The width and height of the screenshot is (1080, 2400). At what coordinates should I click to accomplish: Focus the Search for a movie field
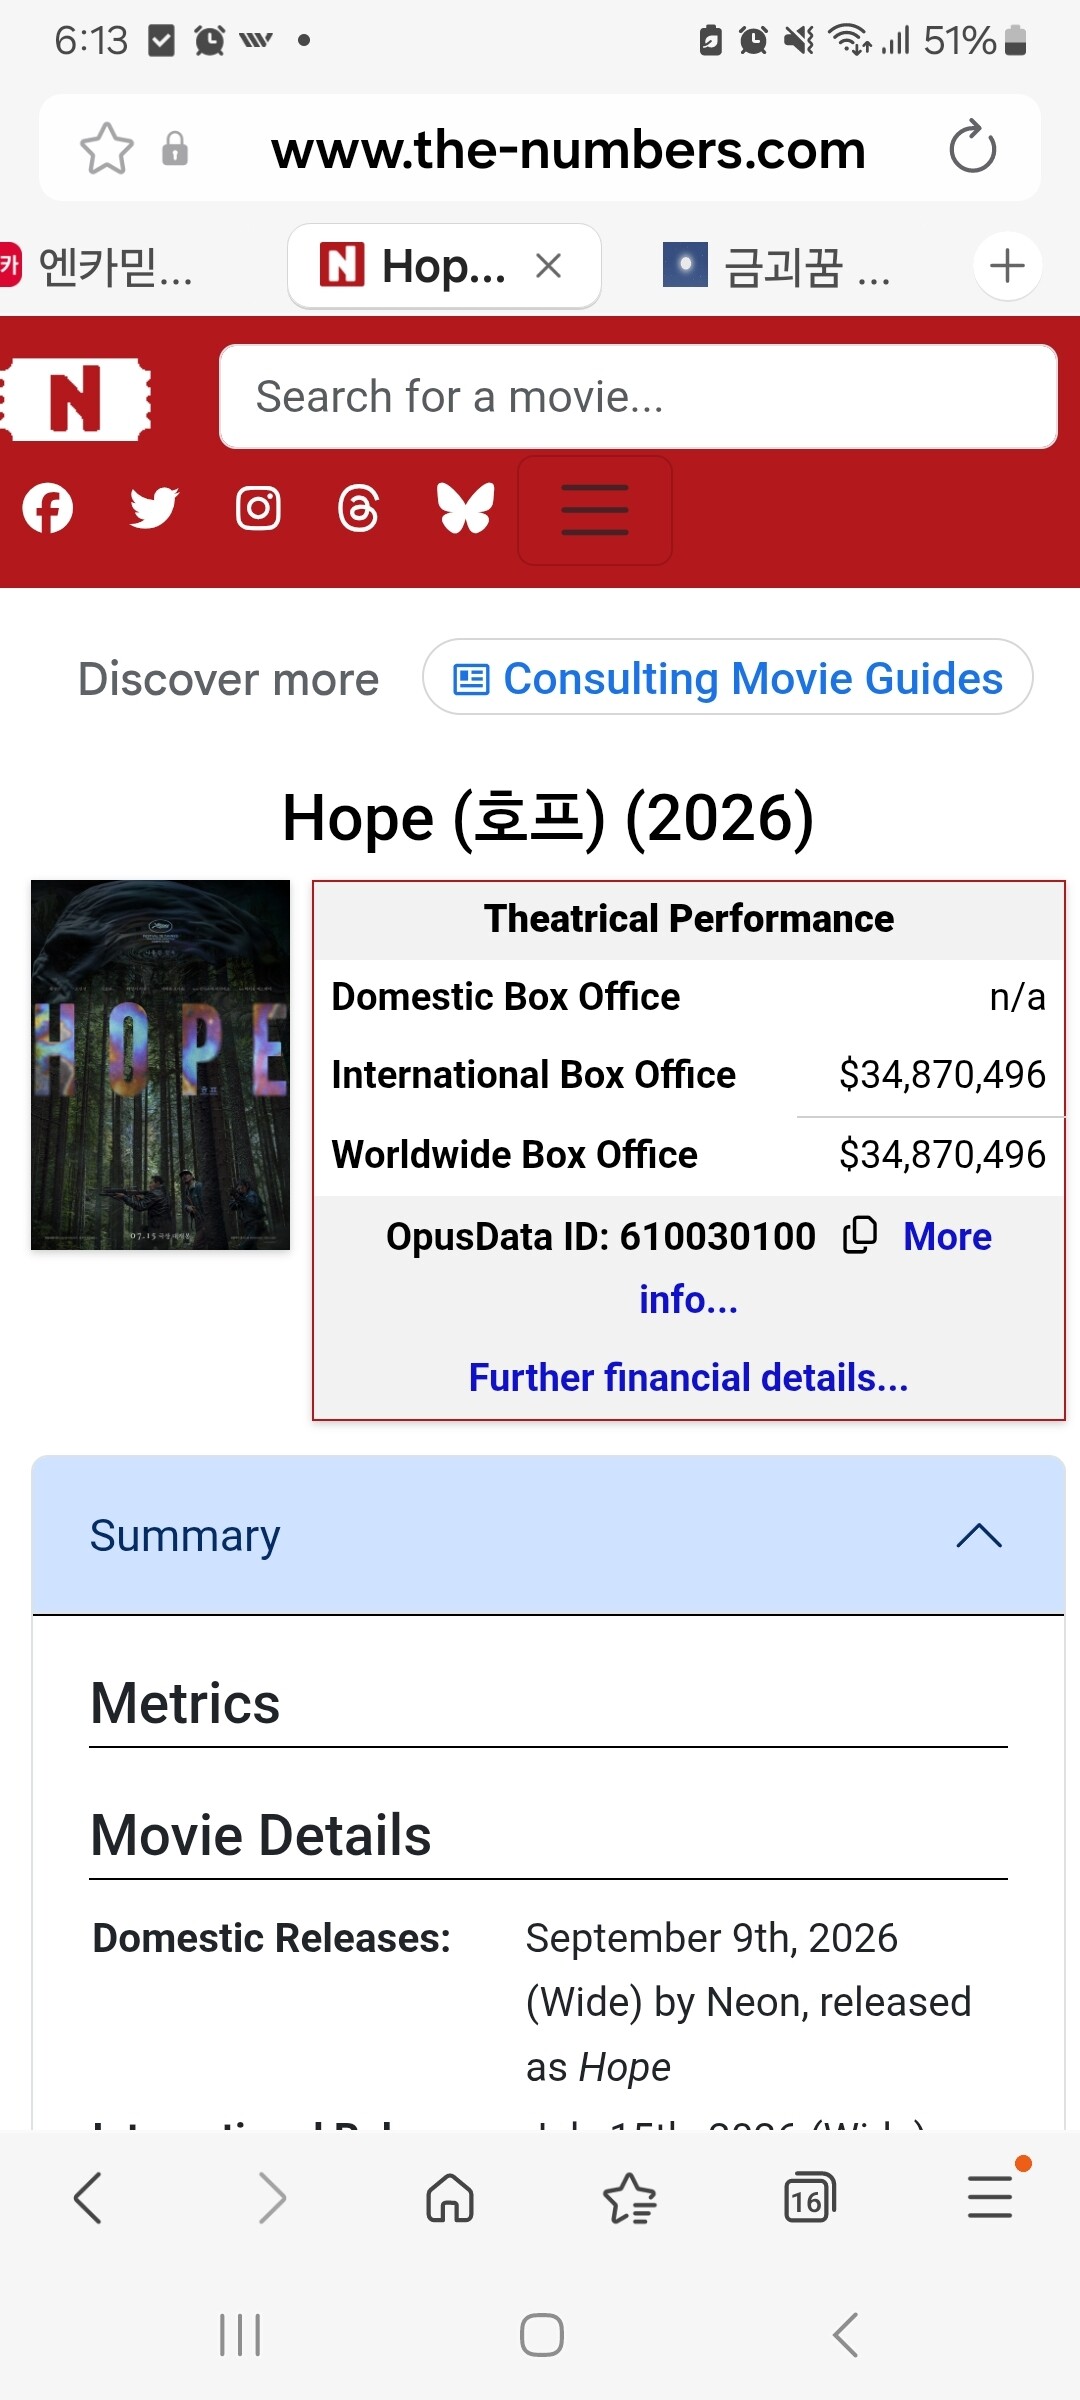point(638,397)
